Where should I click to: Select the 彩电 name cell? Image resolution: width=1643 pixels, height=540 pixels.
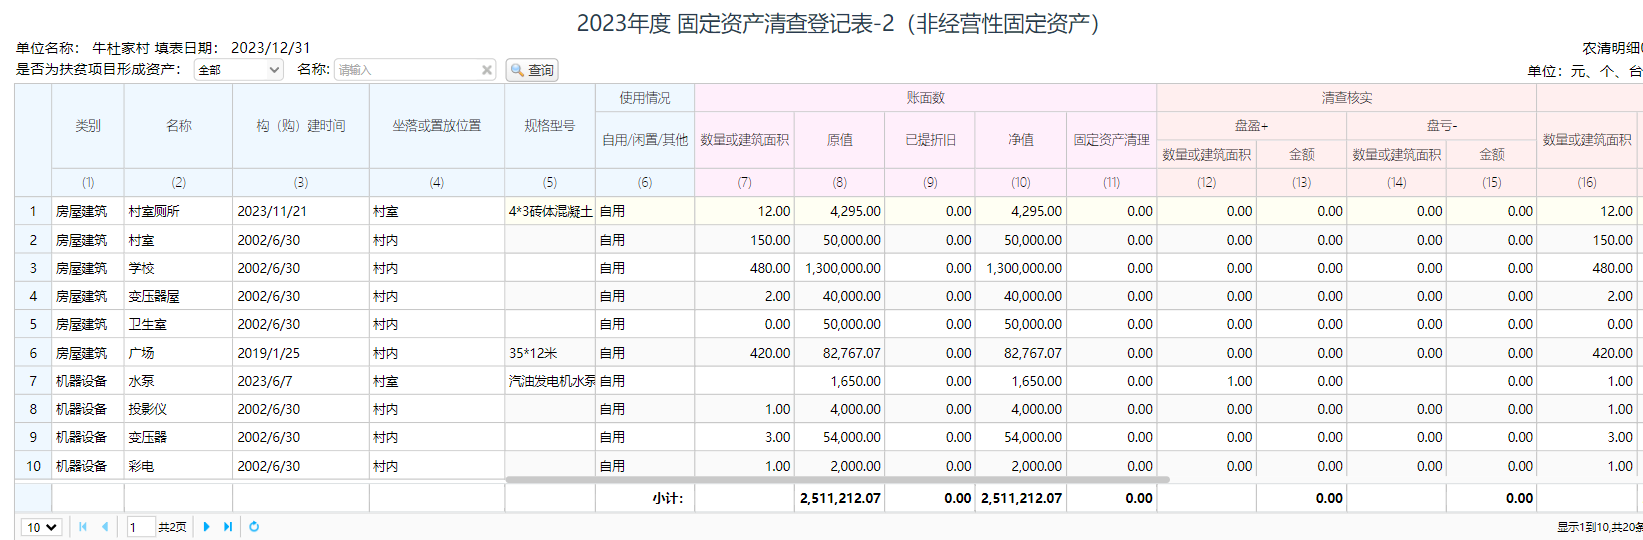pyautogui.click(x=178, y=466)
